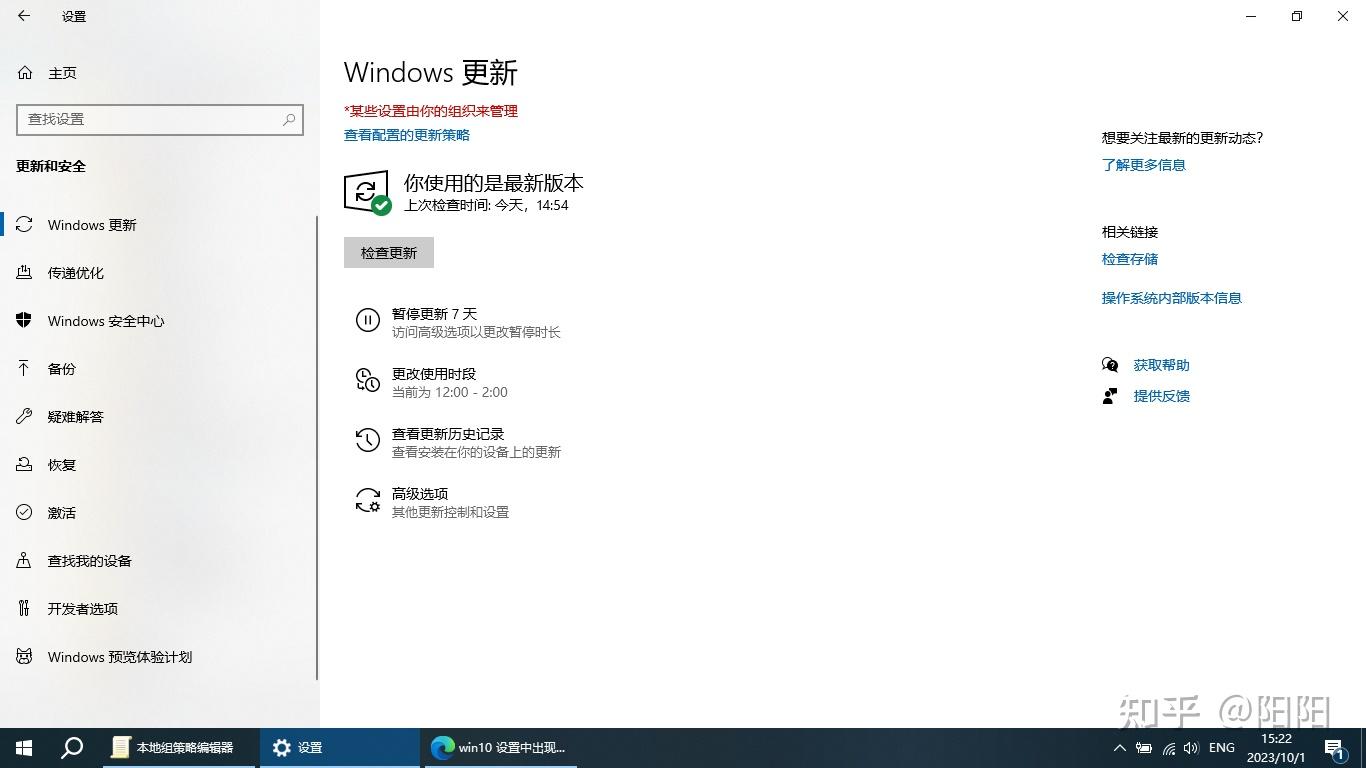Click the network Wi-Fi tray icon
Viewport: 1366px width, 768px height.
pyautogui.click(x=1168, y=748)
